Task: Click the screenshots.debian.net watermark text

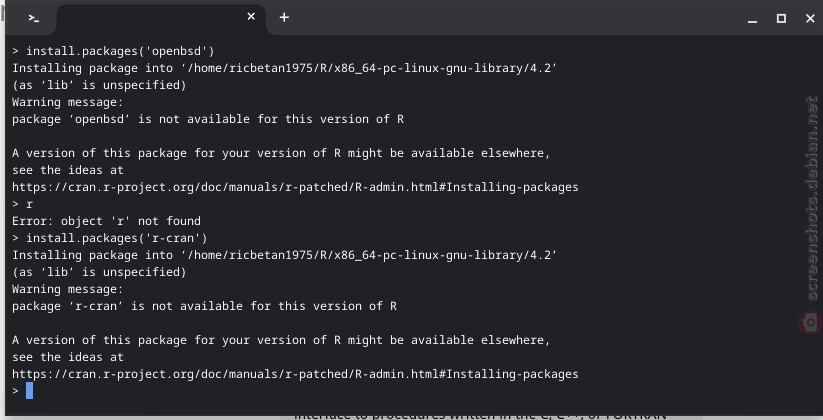Action: tap(811, 198)
